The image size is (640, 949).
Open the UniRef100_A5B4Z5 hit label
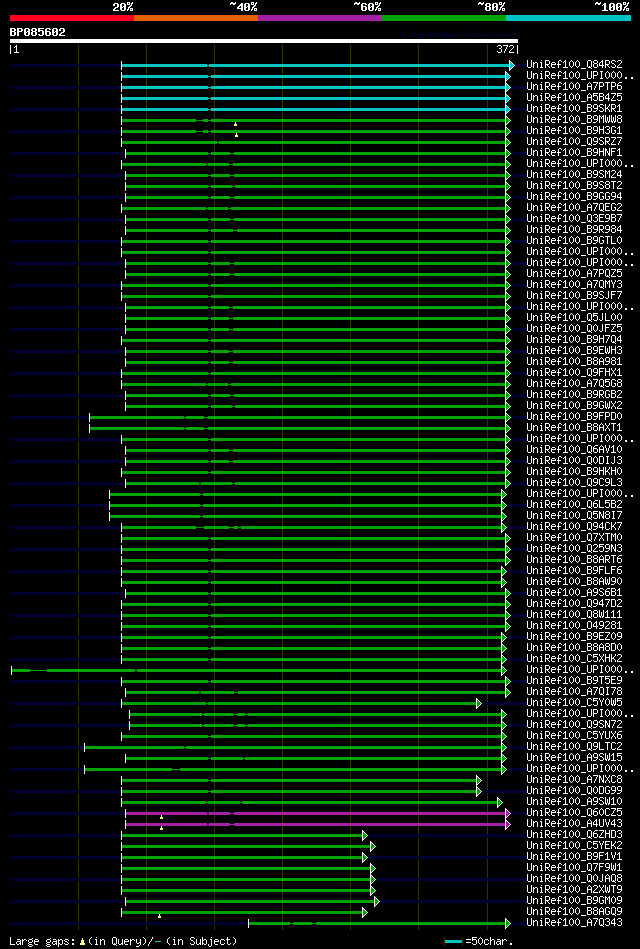pyautogui.click(x=574, y=97)
